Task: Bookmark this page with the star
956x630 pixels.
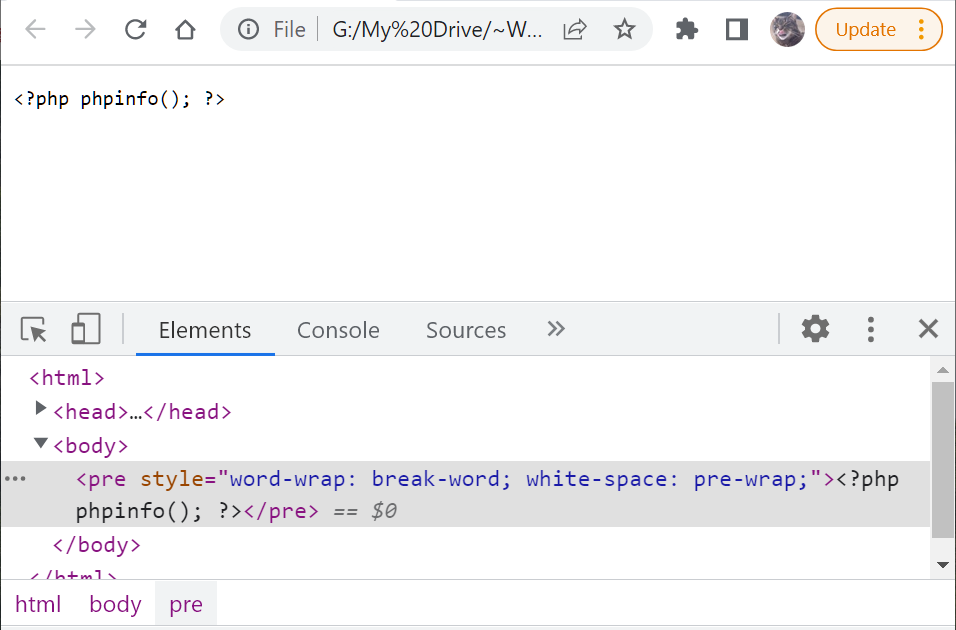Action: click(x=624, y=29)
